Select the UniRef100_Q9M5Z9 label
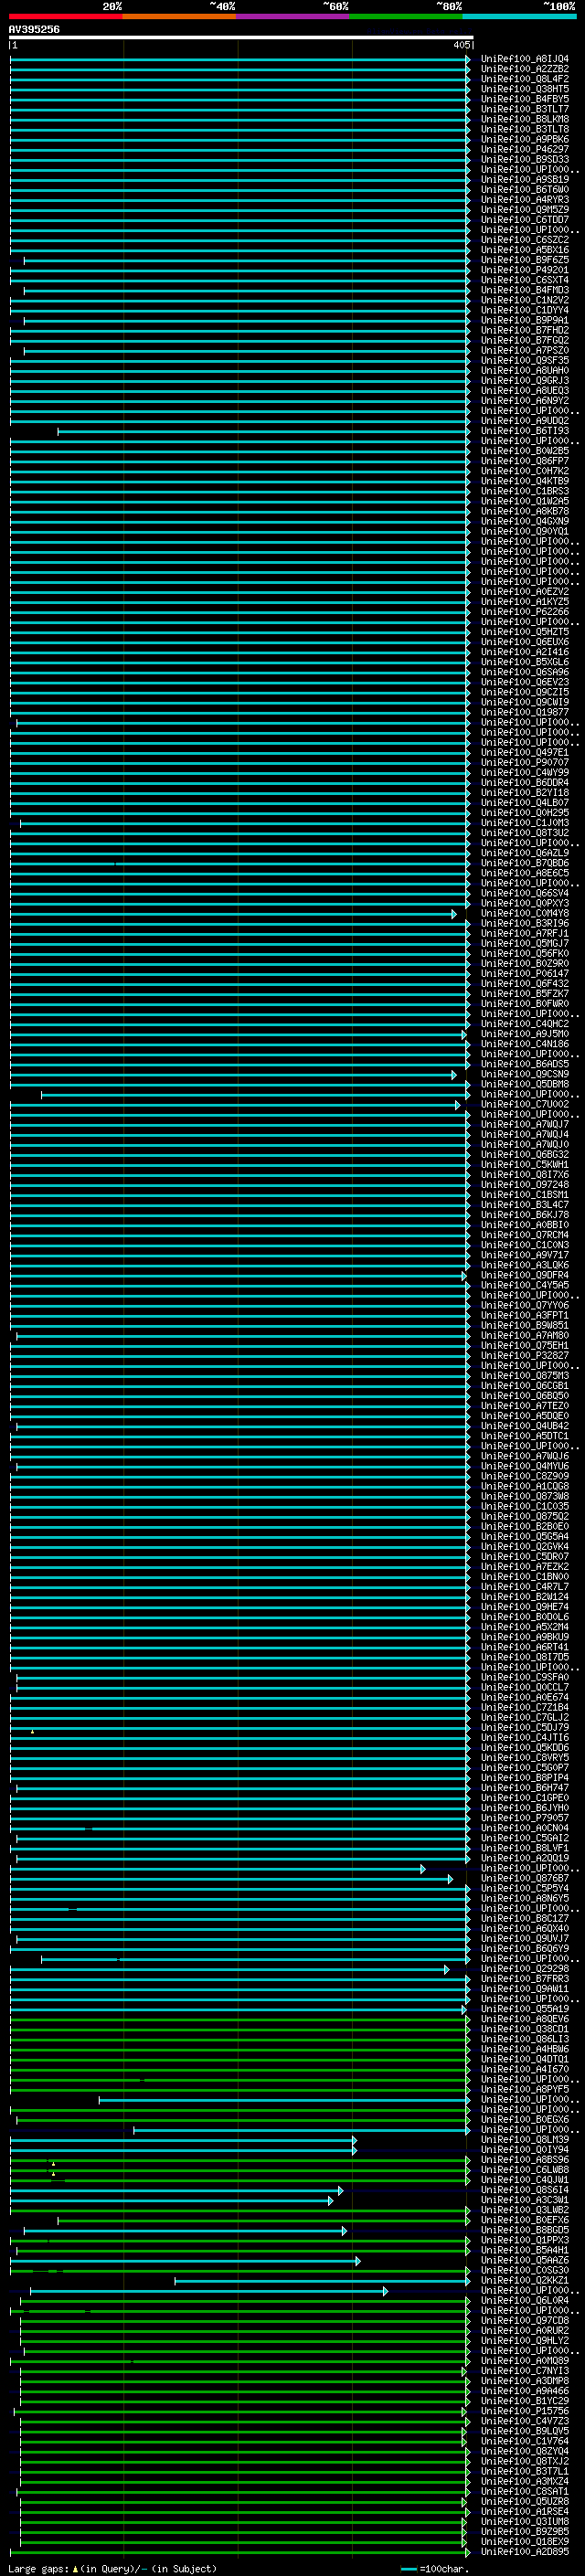 525,210
